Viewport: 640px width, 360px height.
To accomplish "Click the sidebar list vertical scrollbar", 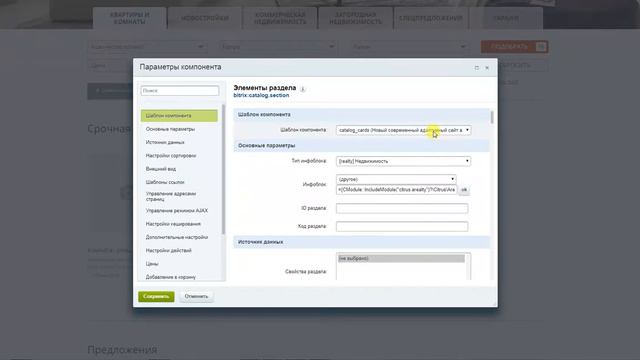I will [223, 169].
